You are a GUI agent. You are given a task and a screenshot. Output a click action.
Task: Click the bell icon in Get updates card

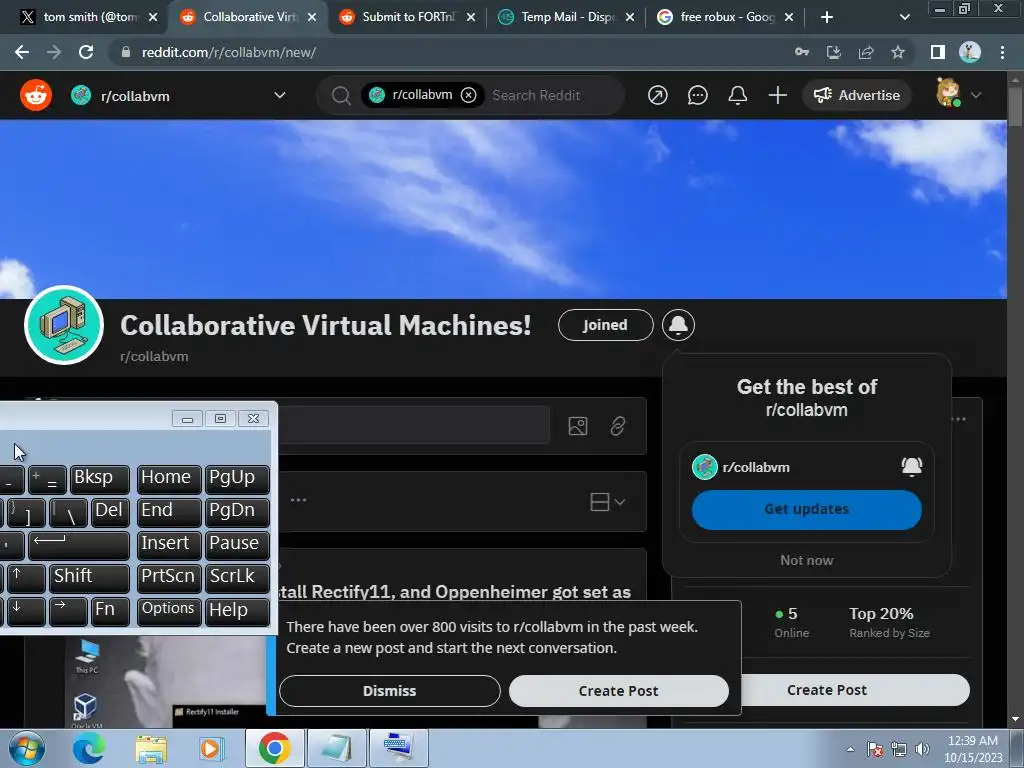[912, 466]
